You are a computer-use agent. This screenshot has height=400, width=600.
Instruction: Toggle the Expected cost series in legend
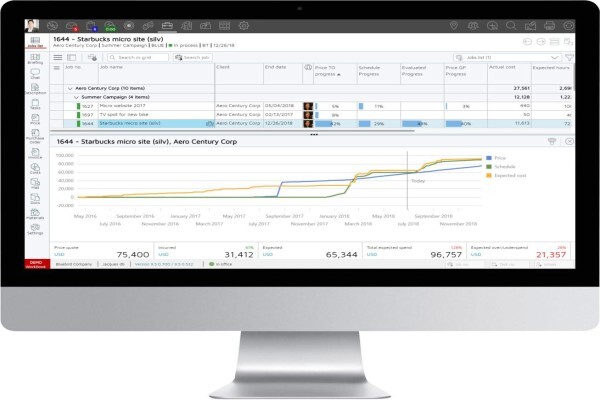coord(506,175)
